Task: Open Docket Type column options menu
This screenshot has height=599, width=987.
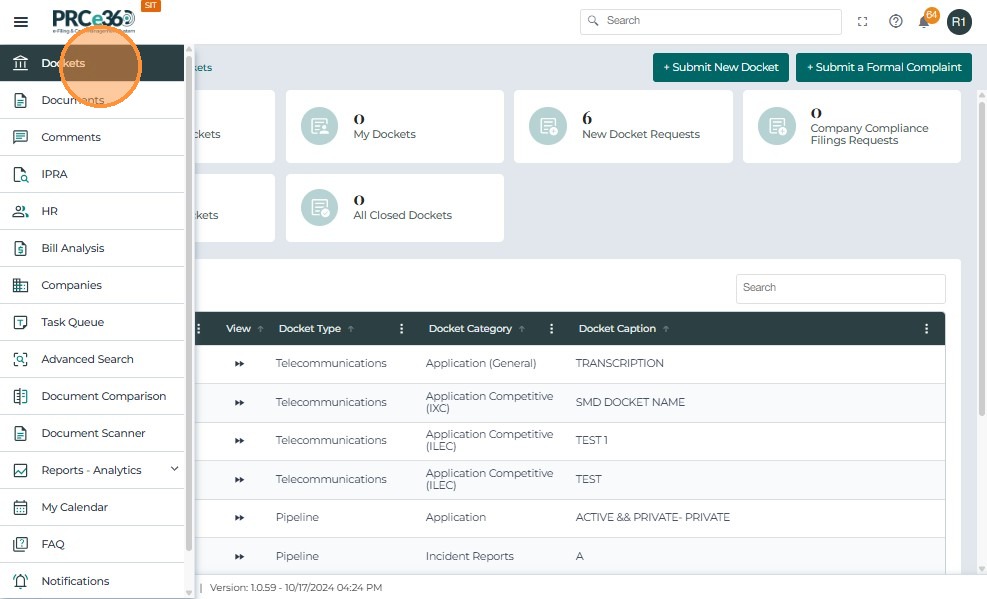Action: [x=402, y=329]
